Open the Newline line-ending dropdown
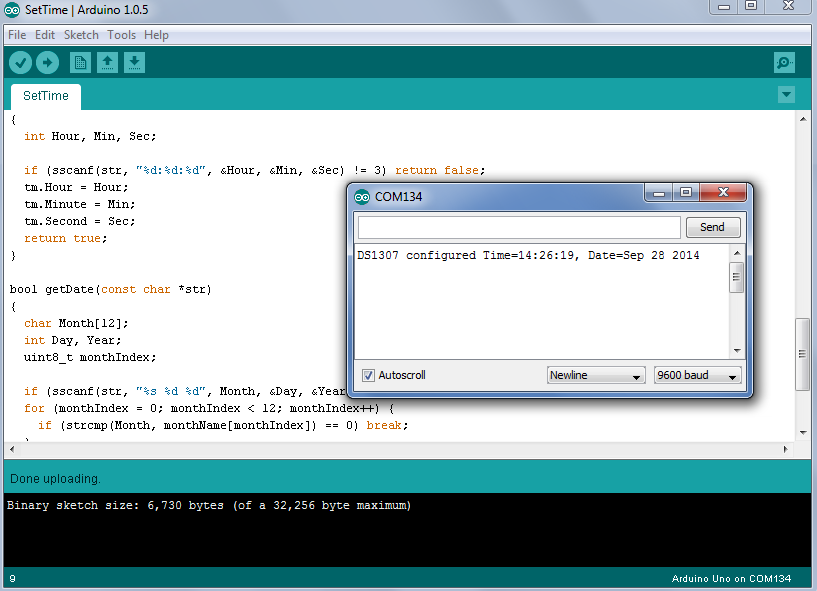This screenshot has width=817, height=591. (x=596, y=375)
